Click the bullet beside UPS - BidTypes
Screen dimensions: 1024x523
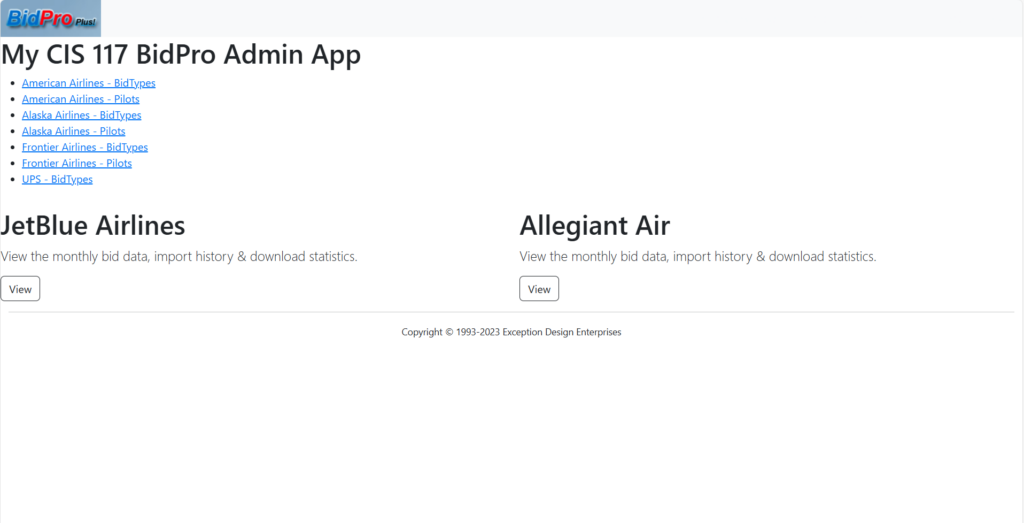click(x=12, y=180)
